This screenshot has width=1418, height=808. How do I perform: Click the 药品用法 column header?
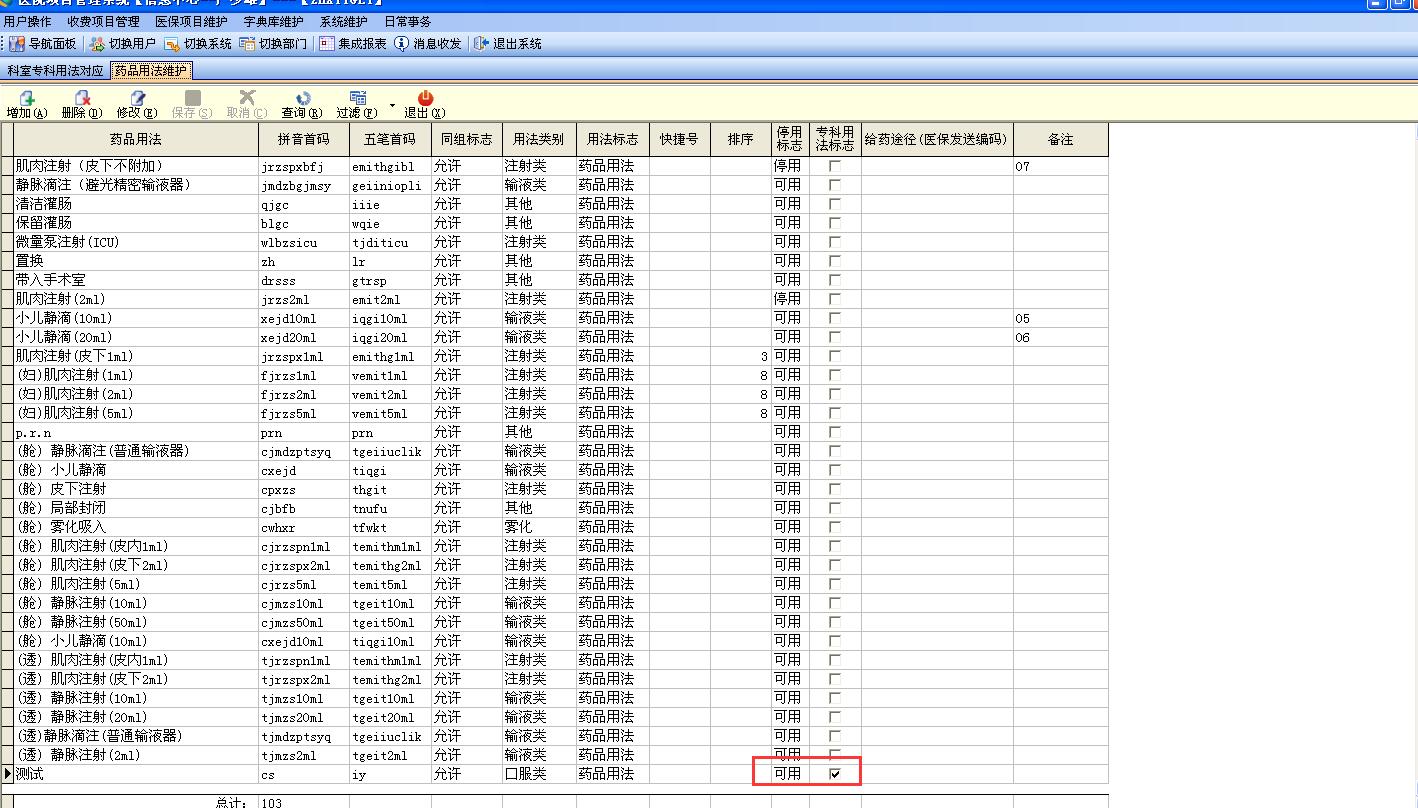pos(136,140)
